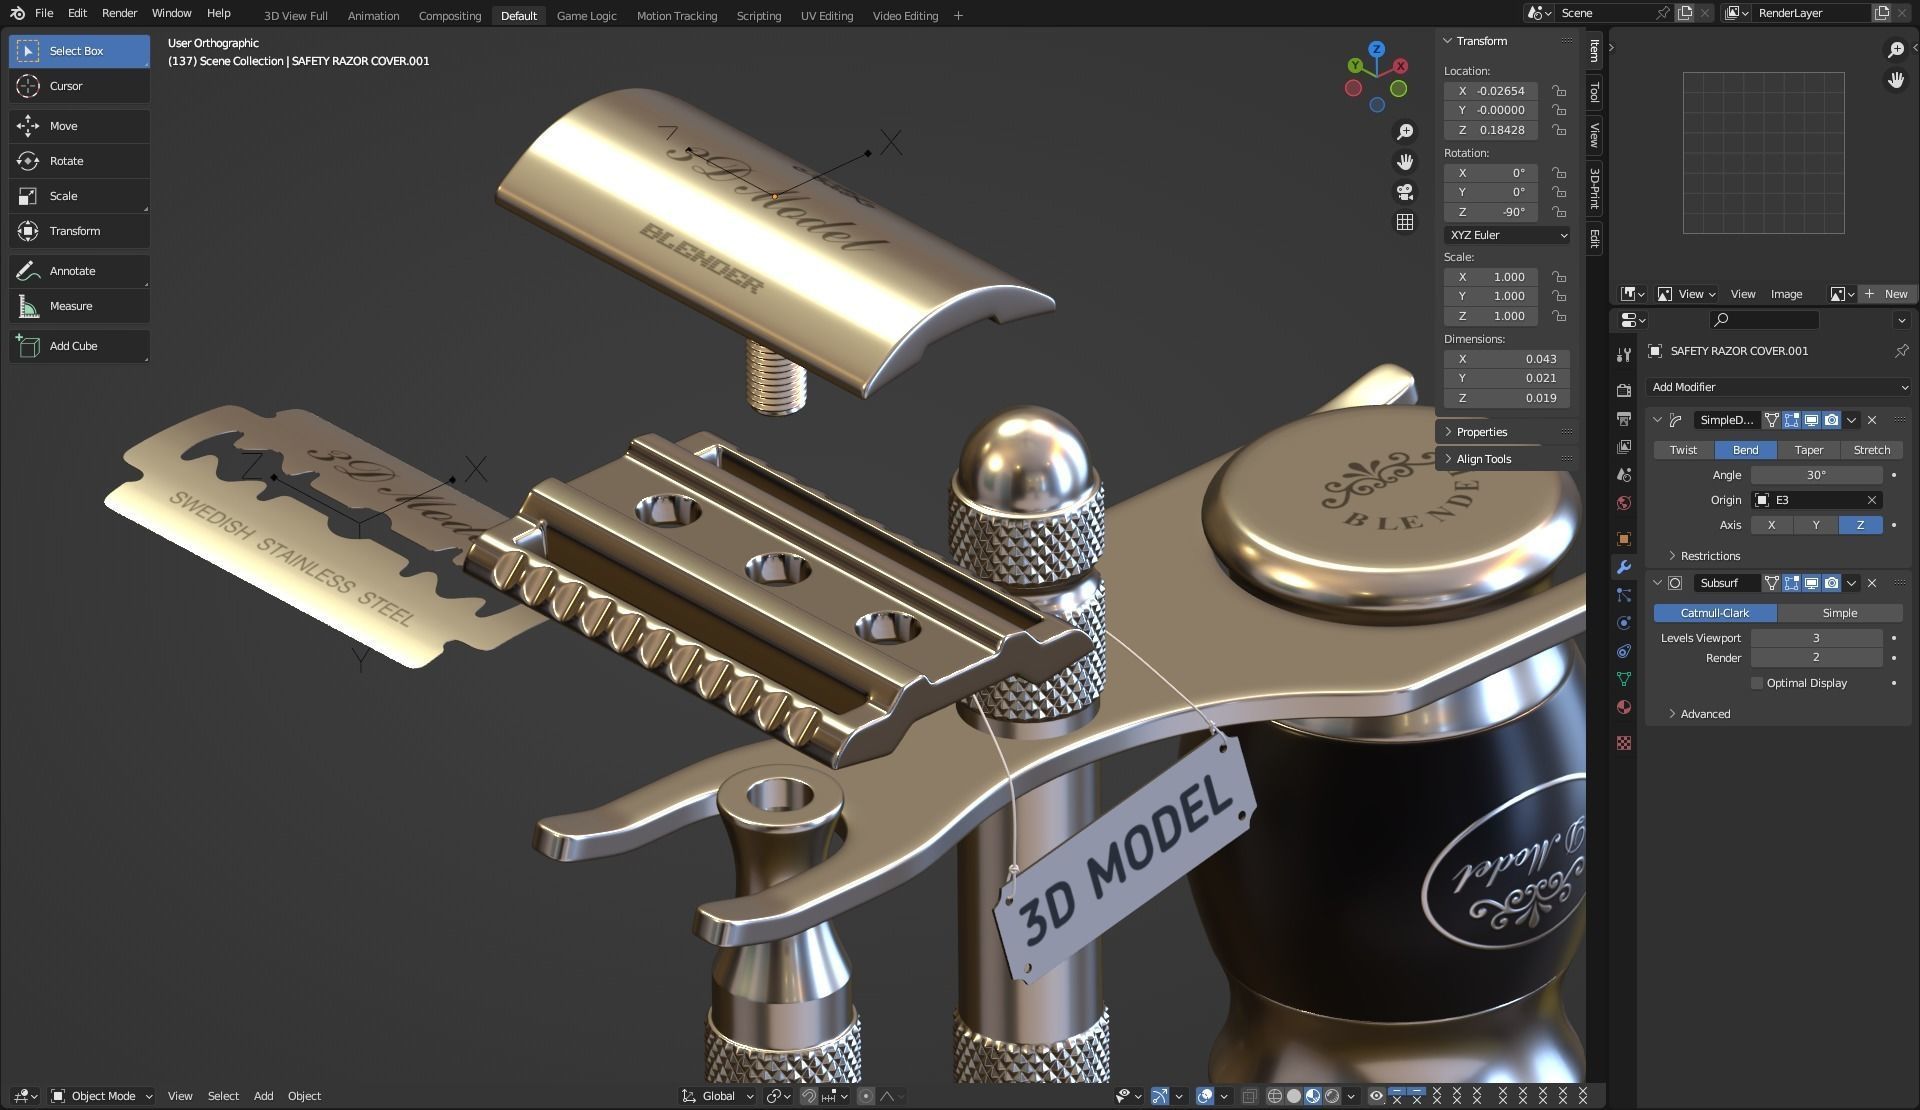Open the Render properties tab
Image resolution: width=1920 pixels, height=1110 pixels.
tap(1624, 390)
